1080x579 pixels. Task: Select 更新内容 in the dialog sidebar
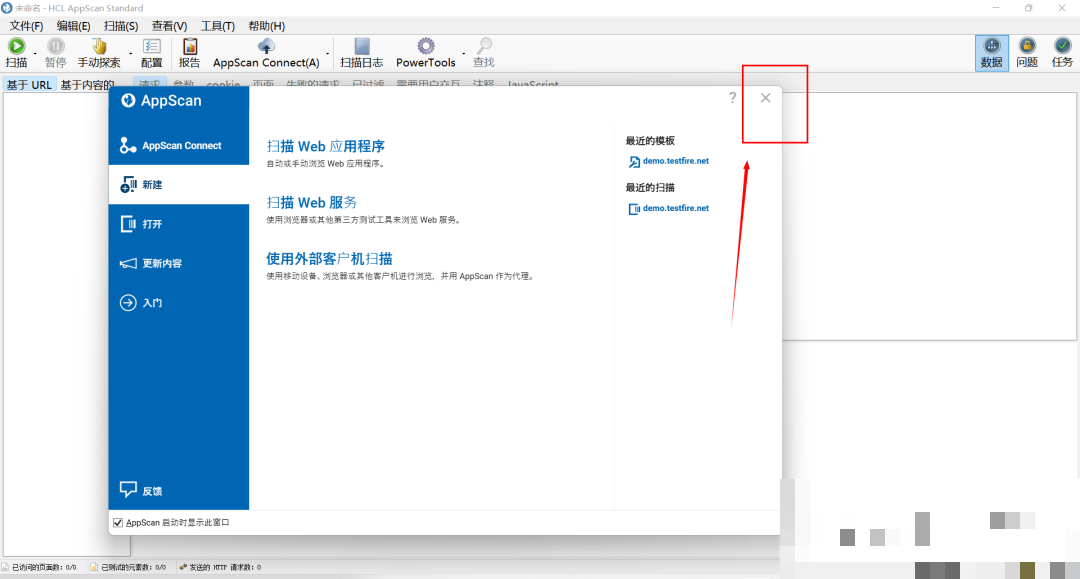pyautogui.click(x=178, y=263)
